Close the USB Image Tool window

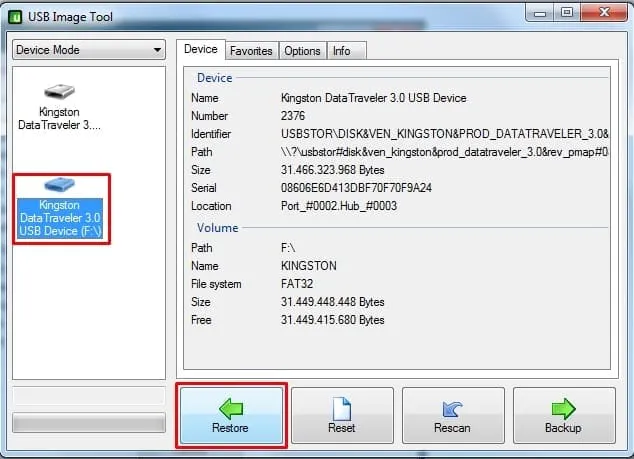click(x=604, y=13)
